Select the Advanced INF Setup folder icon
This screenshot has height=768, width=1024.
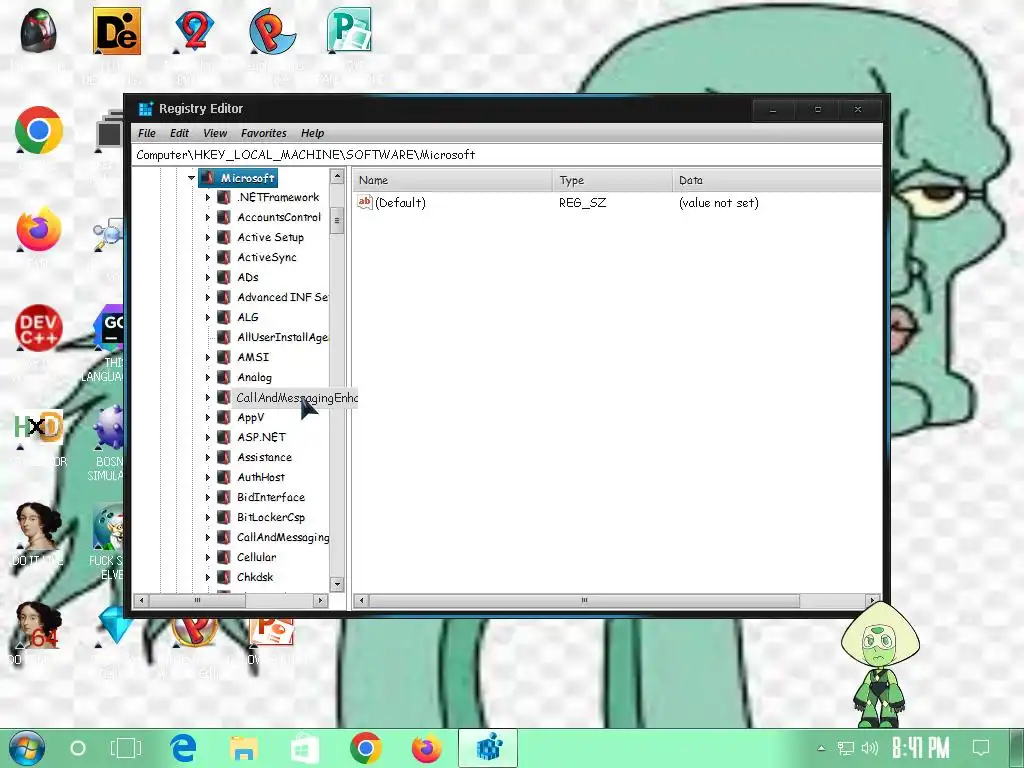pos(224,297)
